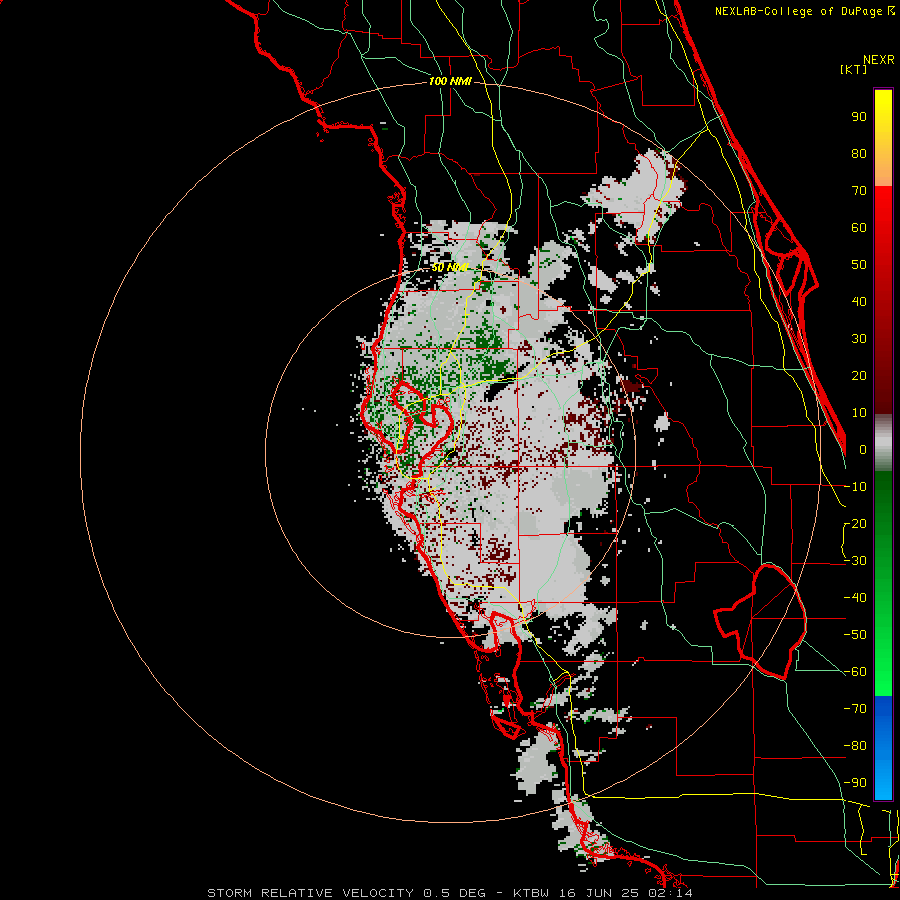Click the 80 knot scale label
Image resolution: width=900 pixels, height=900 pixels.
click(859, 153)
